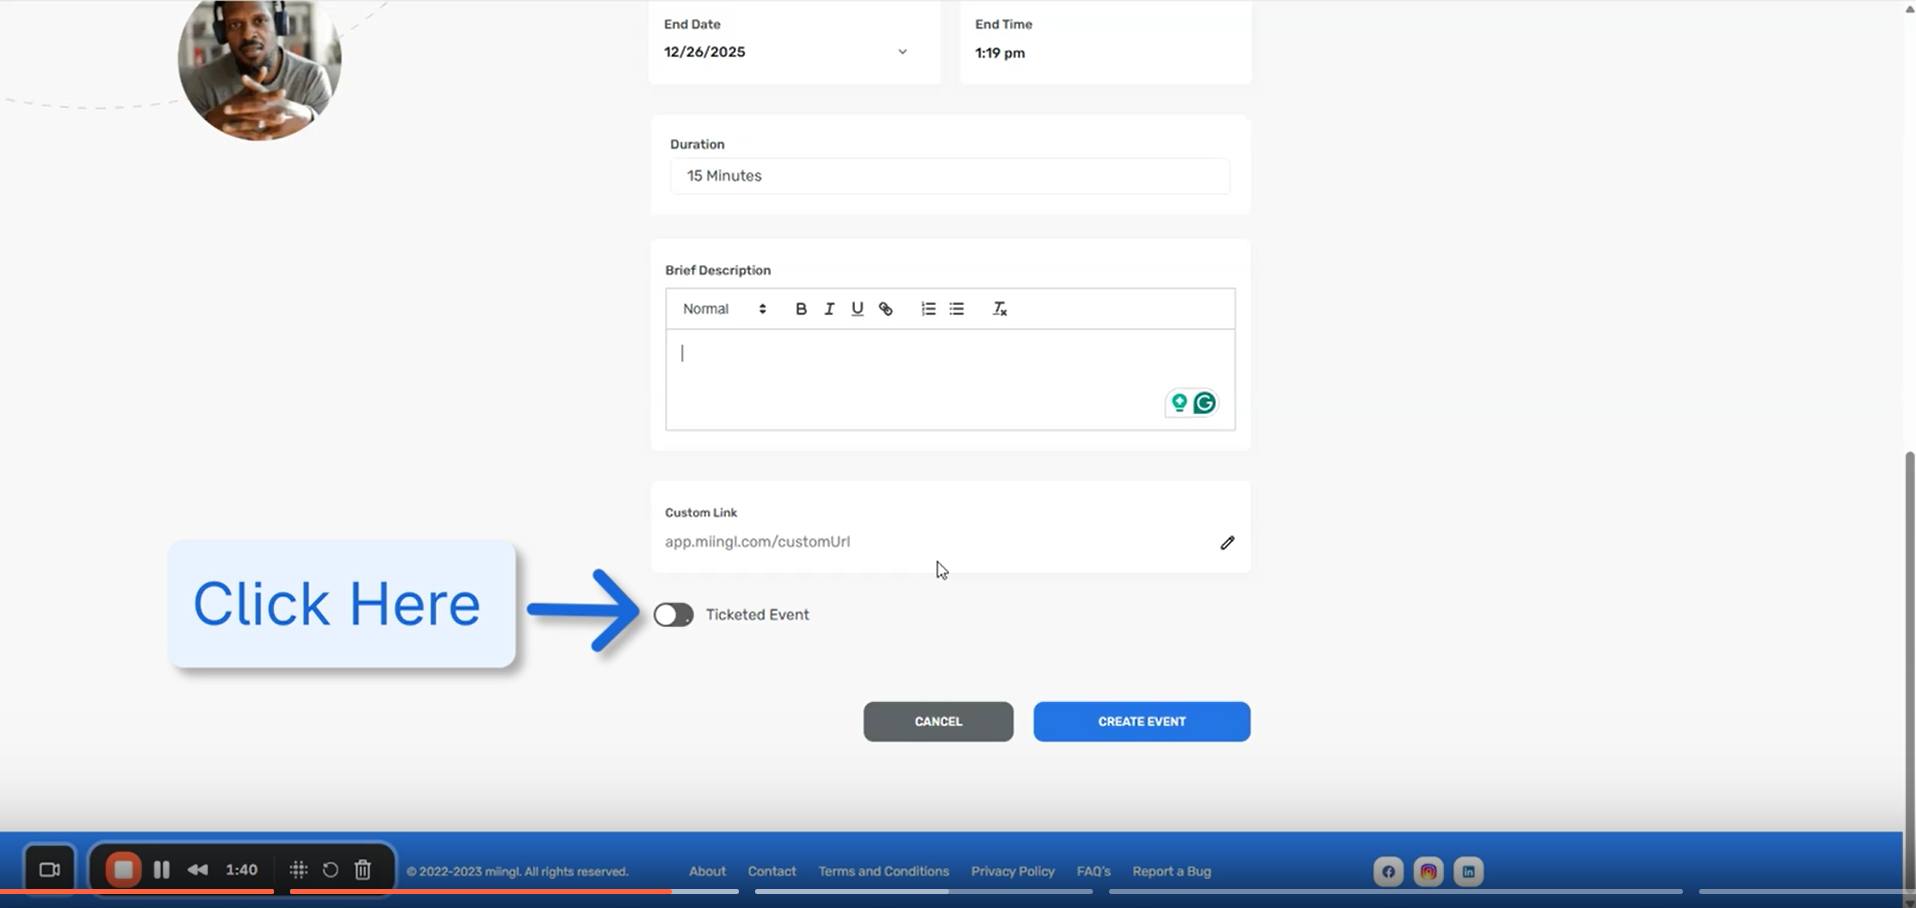
Task: Insert a link in Brief Description
Action: pyautogui.click(x=886, y=309)
